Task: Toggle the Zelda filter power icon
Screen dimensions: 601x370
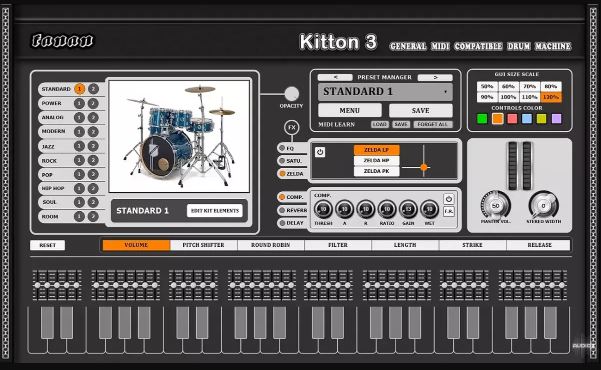Action: coord(320,152)
